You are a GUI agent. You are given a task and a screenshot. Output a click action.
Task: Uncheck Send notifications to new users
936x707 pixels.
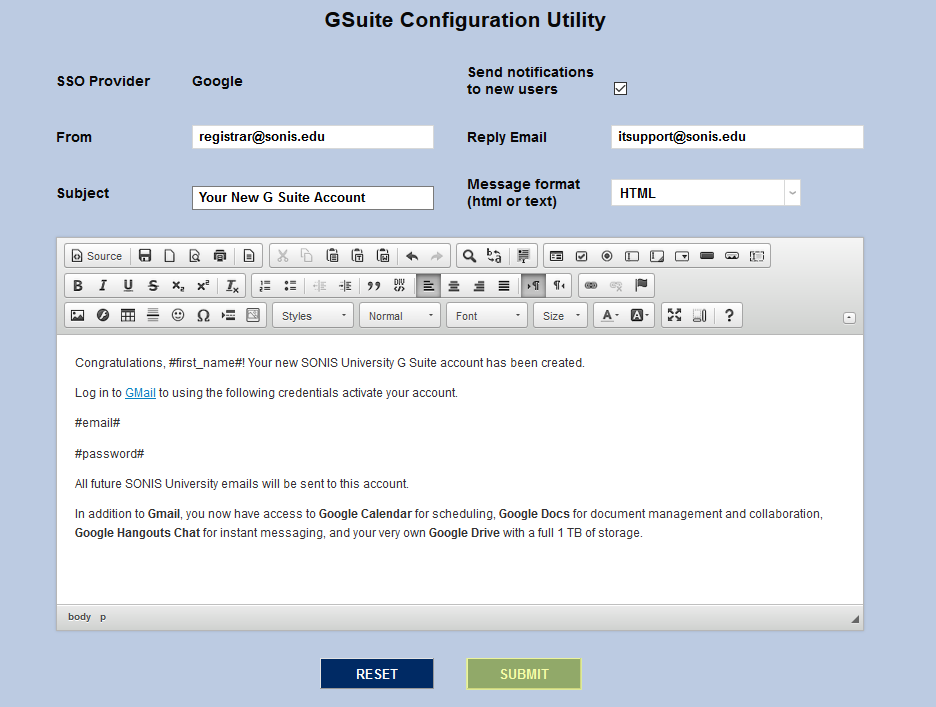point(620,89)
